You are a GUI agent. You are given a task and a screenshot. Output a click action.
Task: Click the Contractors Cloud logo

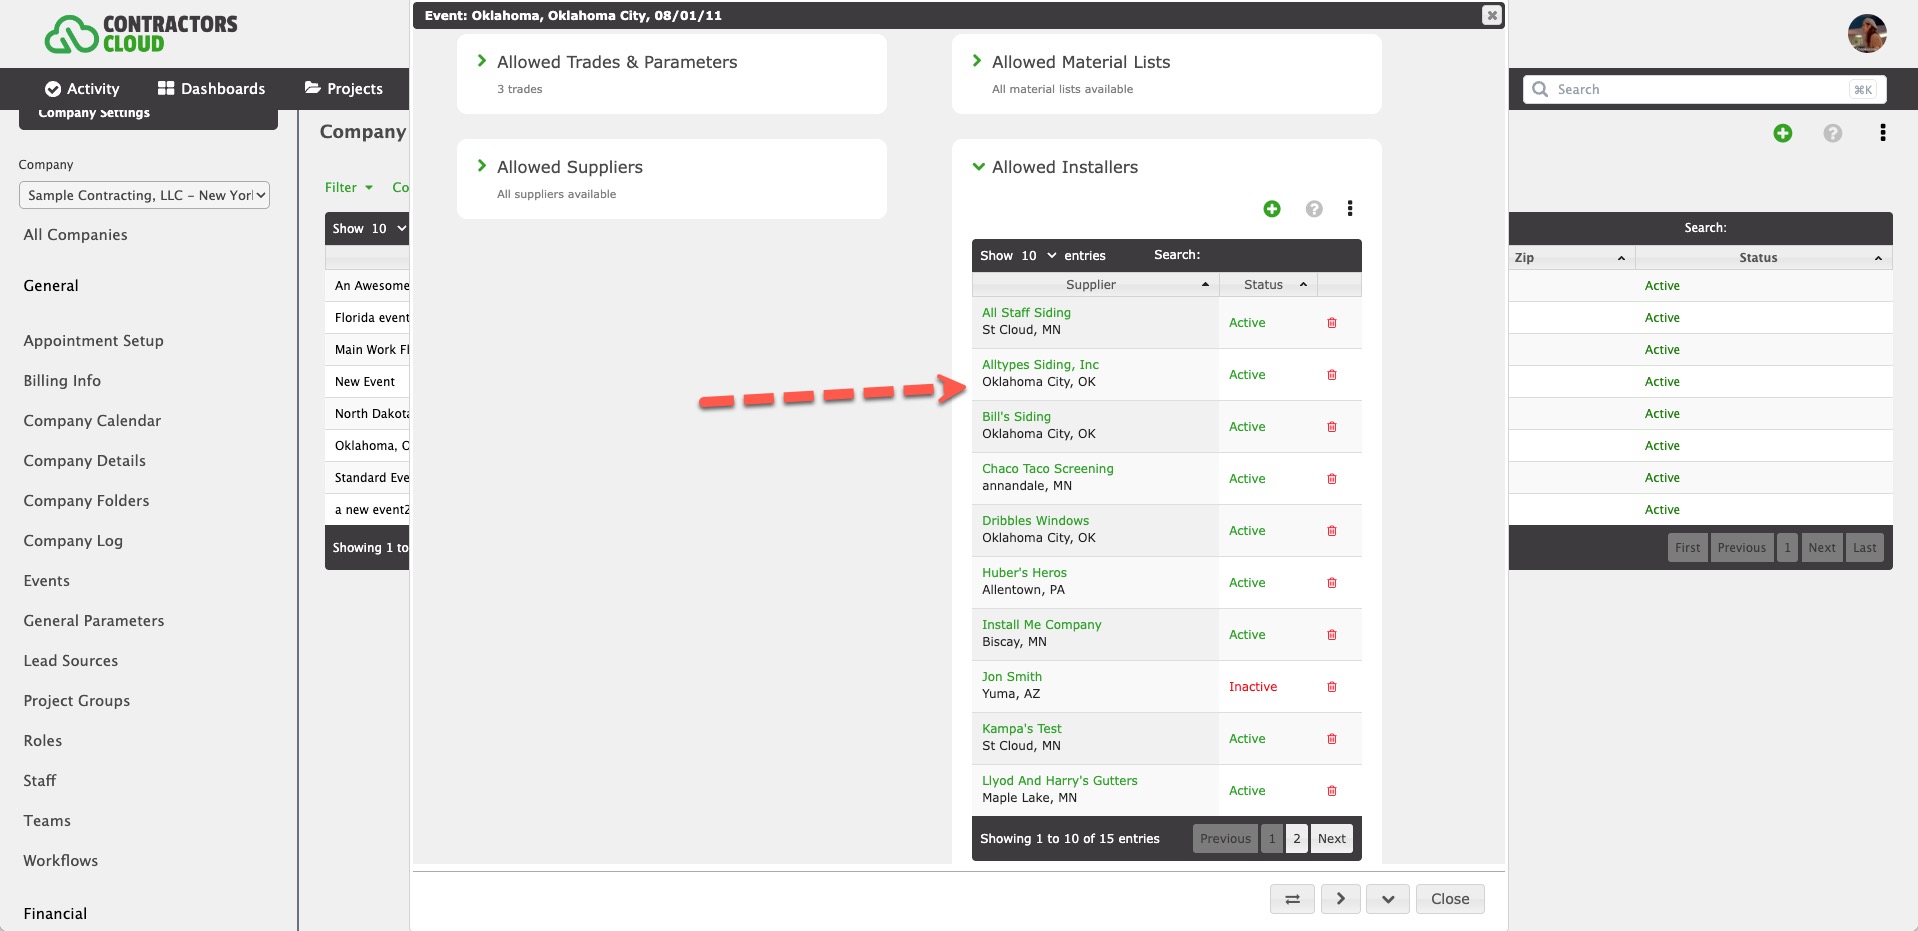pyautogui.click(x=141, y=34)
